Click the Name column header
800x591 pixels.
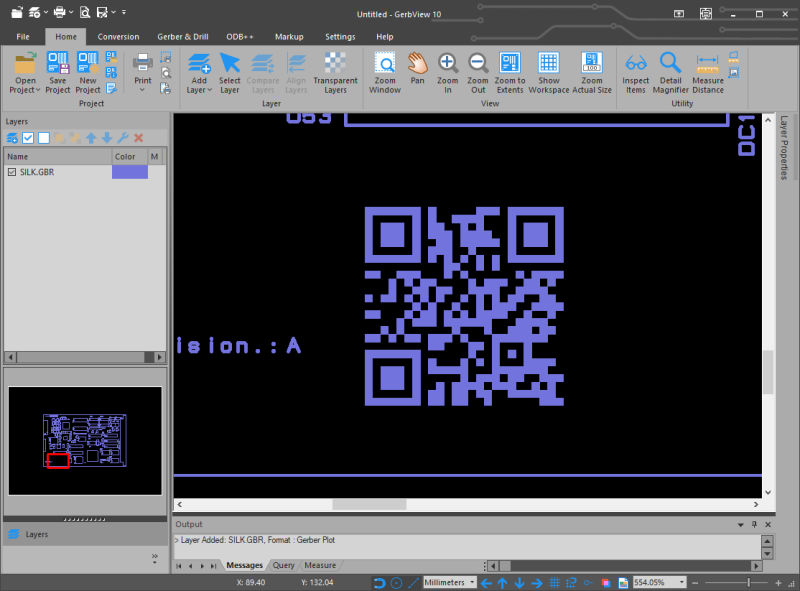(58, 157)
